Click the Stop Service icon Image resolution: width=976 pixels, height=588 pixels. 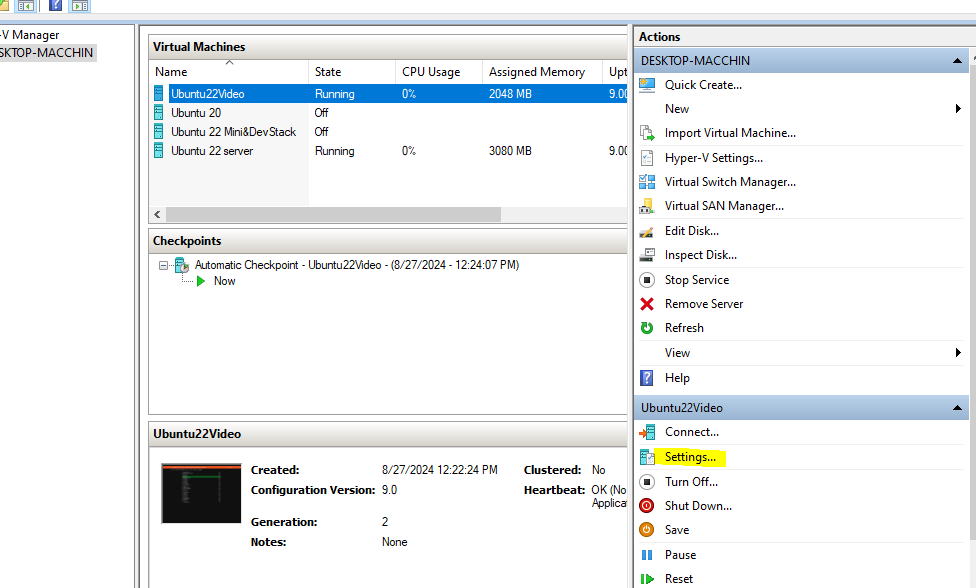pyautogui.click(x=647, y=280)
